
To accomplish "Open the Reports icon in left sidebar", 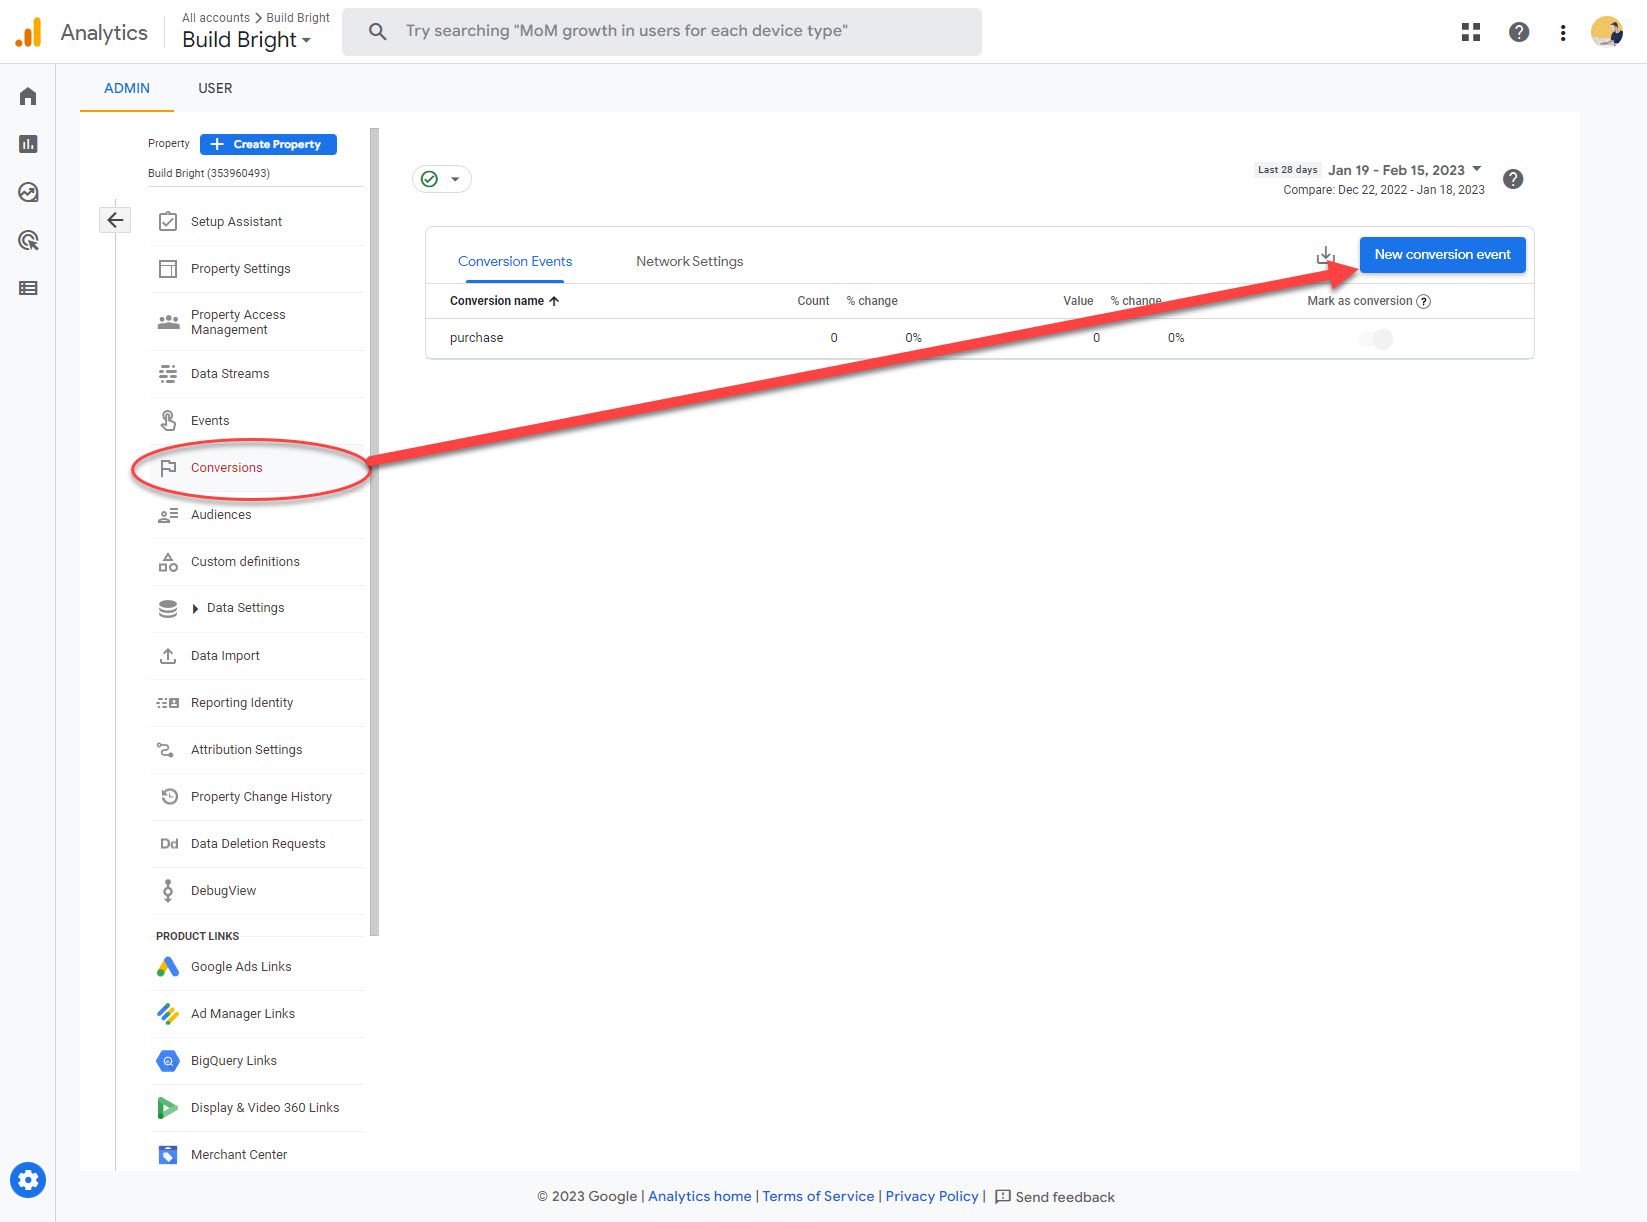I will click(28, 144).
